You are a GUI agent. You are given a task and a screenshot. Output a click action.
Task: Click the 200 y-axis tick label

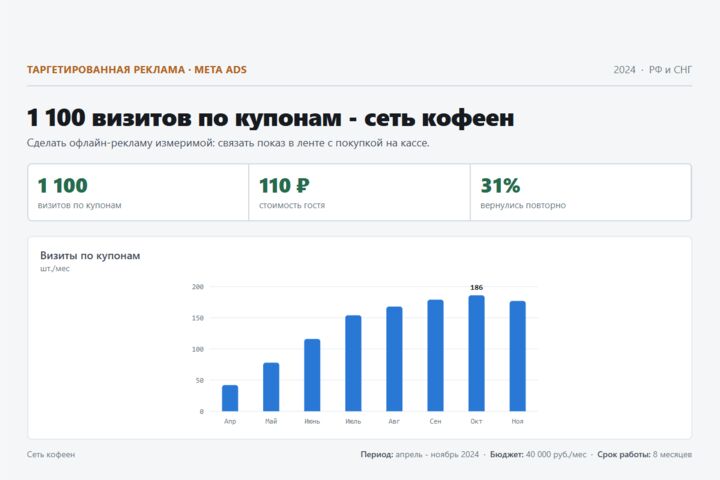[198, 287]
